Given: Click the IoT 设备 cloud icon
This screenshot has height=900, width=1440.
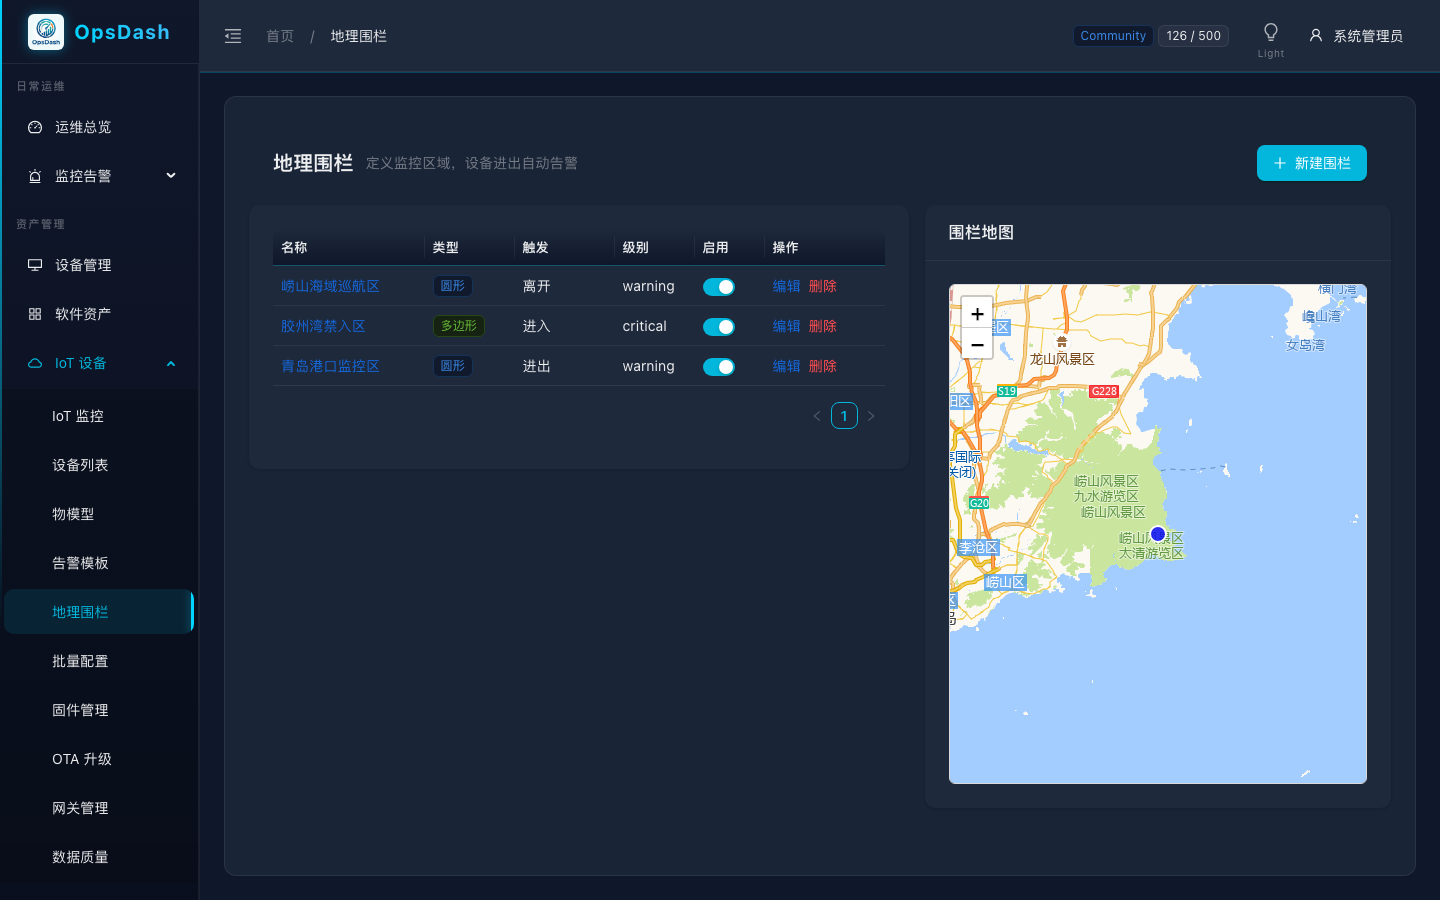Looking at the screenshot, I should coord(35,363).
